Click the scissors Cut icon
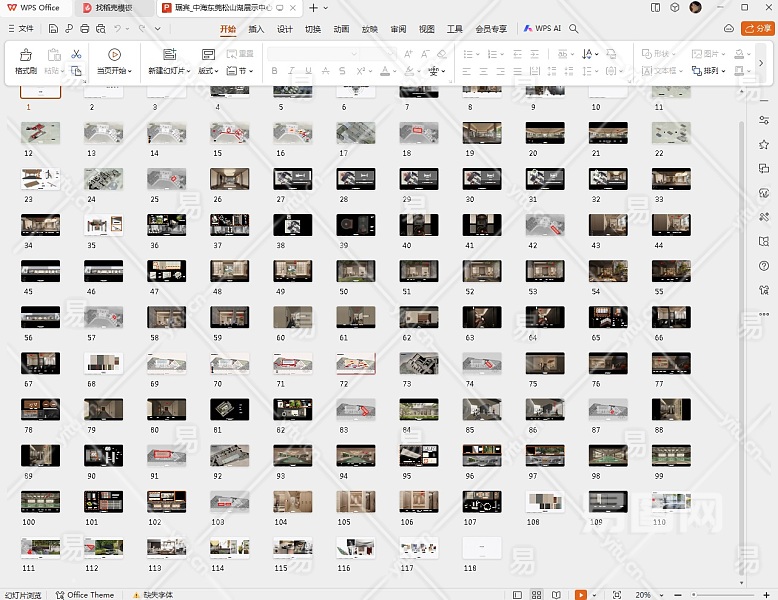This screenshot has height=600, width=778. (76, 54)
